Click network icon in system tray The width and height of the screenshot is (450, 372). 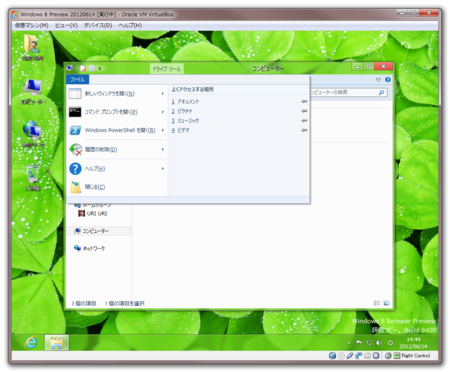tap(369, 342)
